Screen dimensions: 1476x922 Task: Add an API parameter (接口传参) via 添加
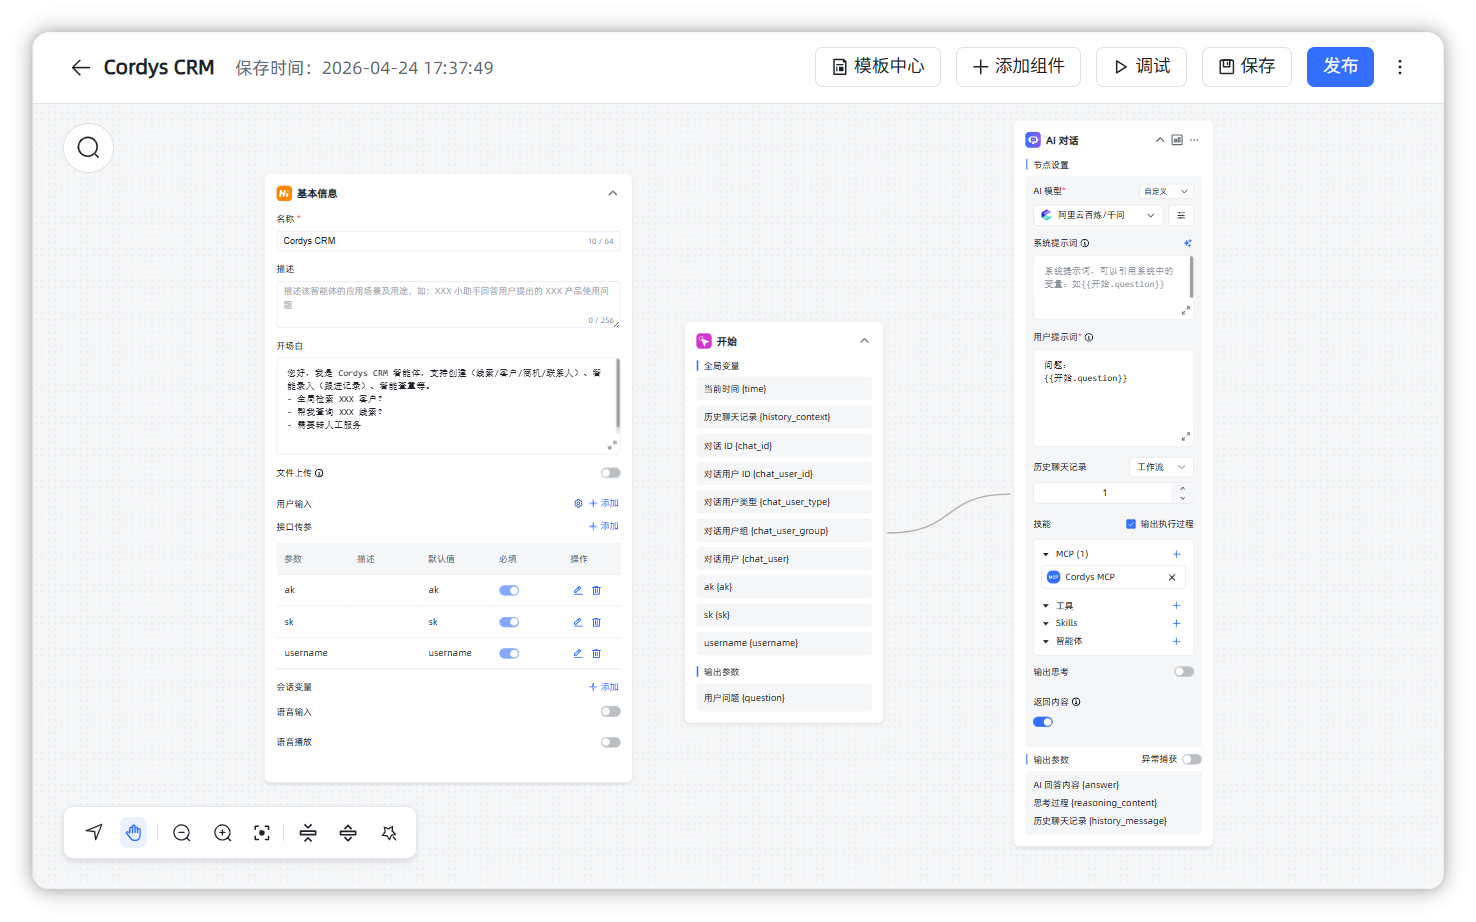pyautogui.click(x=604, y=526)
